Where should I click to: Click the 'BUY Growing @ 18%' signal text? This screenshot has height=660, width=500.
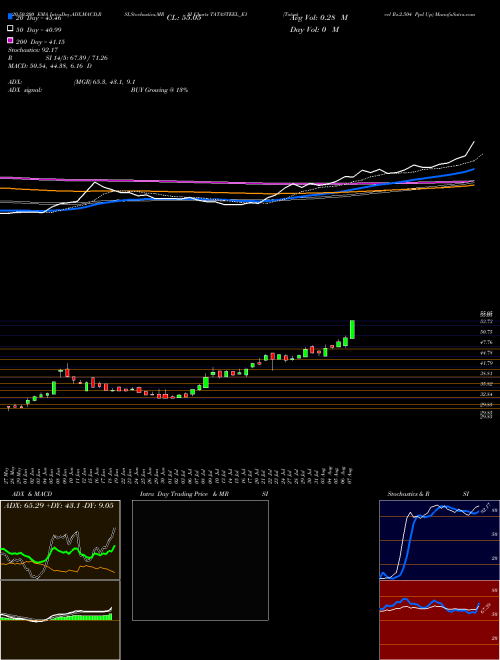tap(159, 90)
